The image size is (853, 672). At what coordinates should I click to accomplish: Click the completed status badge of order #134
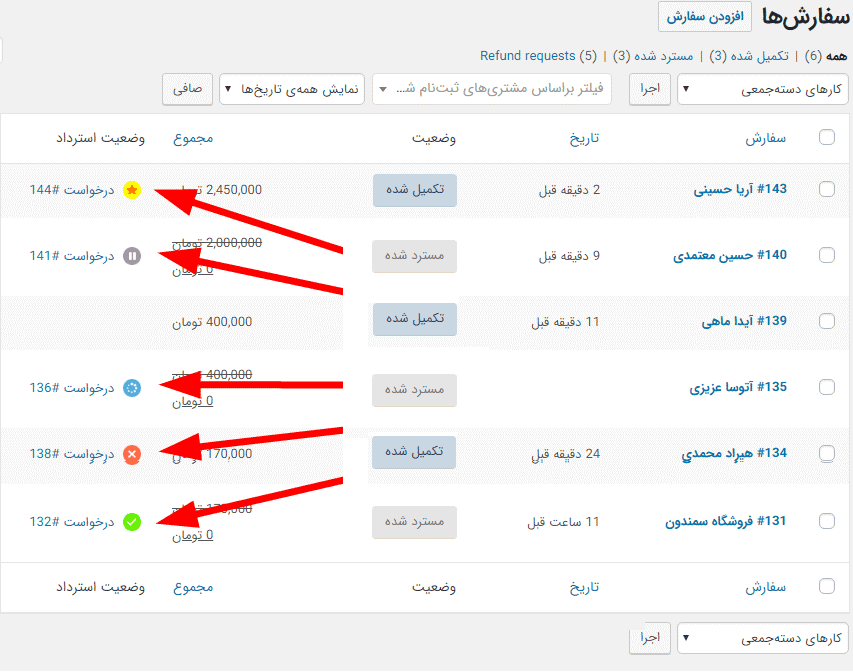click(x=414, y=452)
